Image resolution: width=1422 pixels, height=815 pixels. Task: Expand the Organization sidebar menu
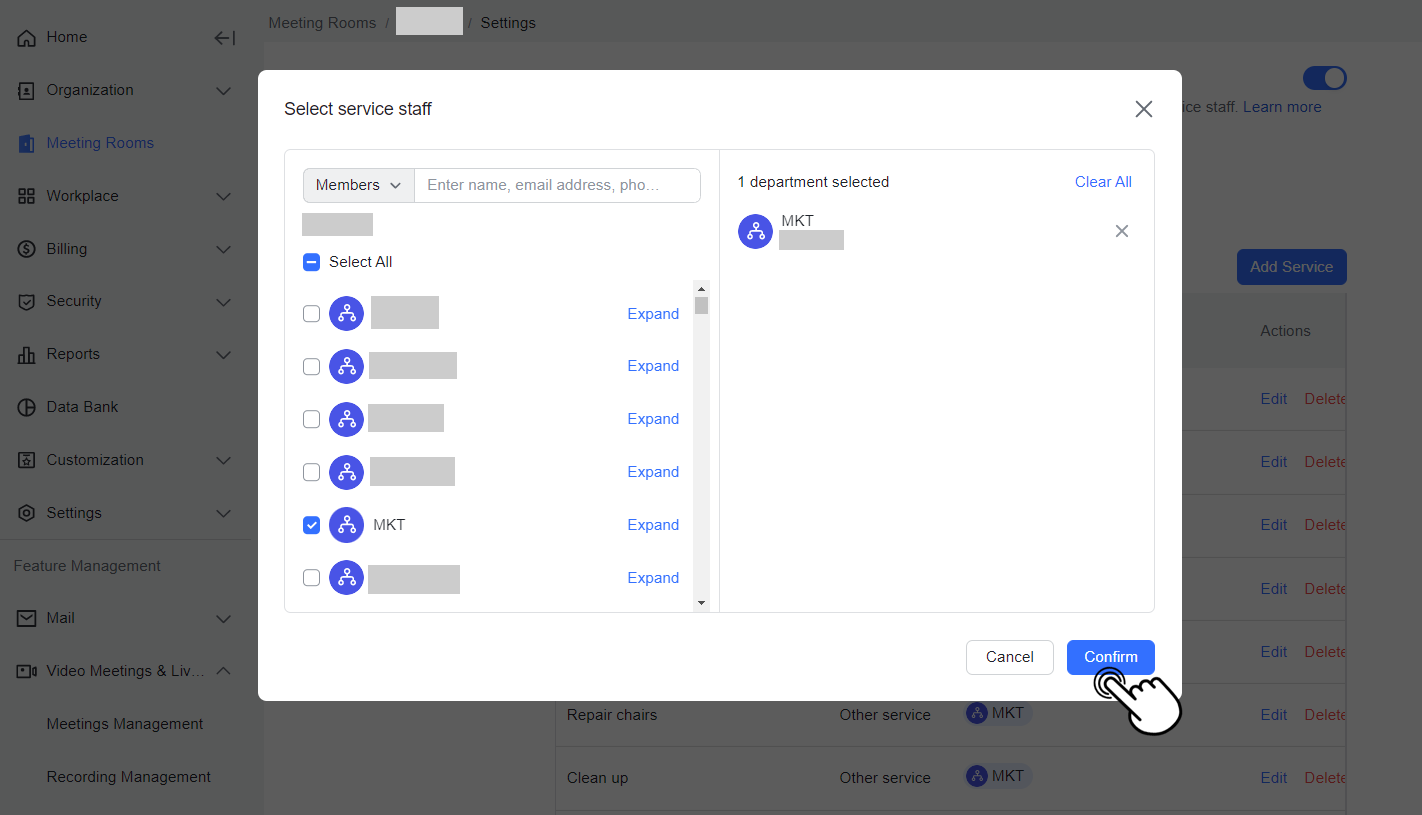point(224,91)
